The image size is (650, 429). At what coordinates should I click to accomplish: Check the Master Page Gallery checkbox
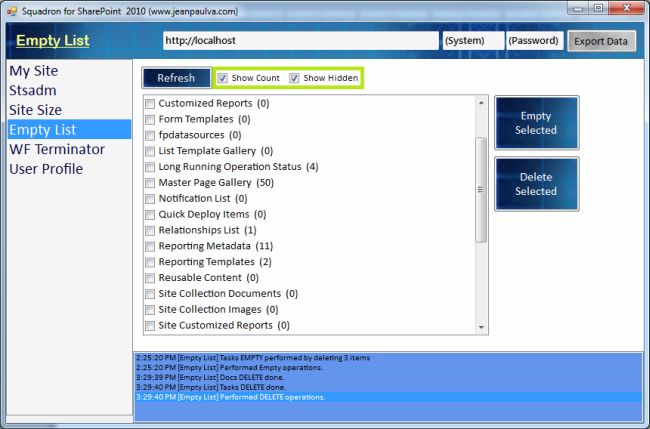point(150,183)
